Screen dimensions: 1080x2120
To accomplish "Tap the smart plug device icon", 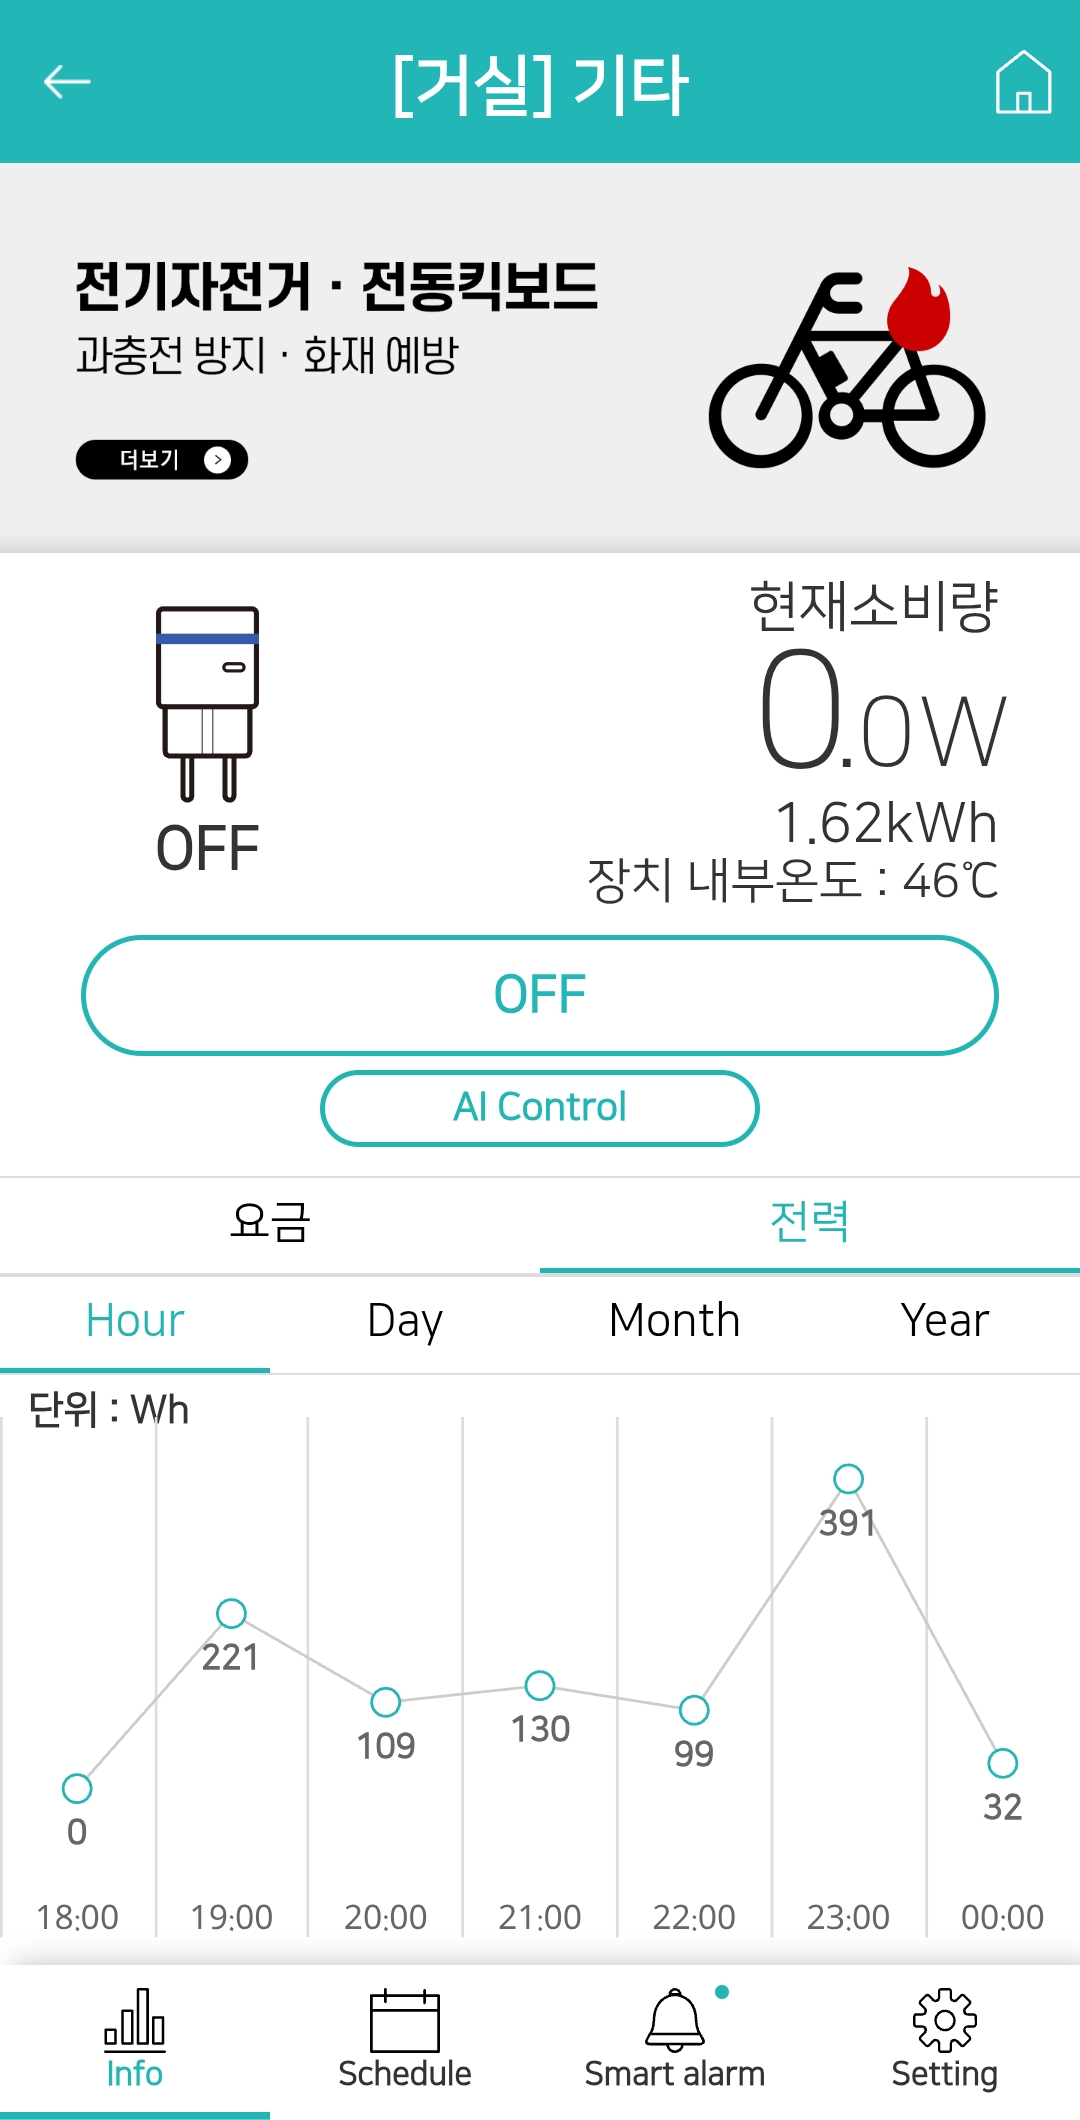I will (x=207, y=703).
